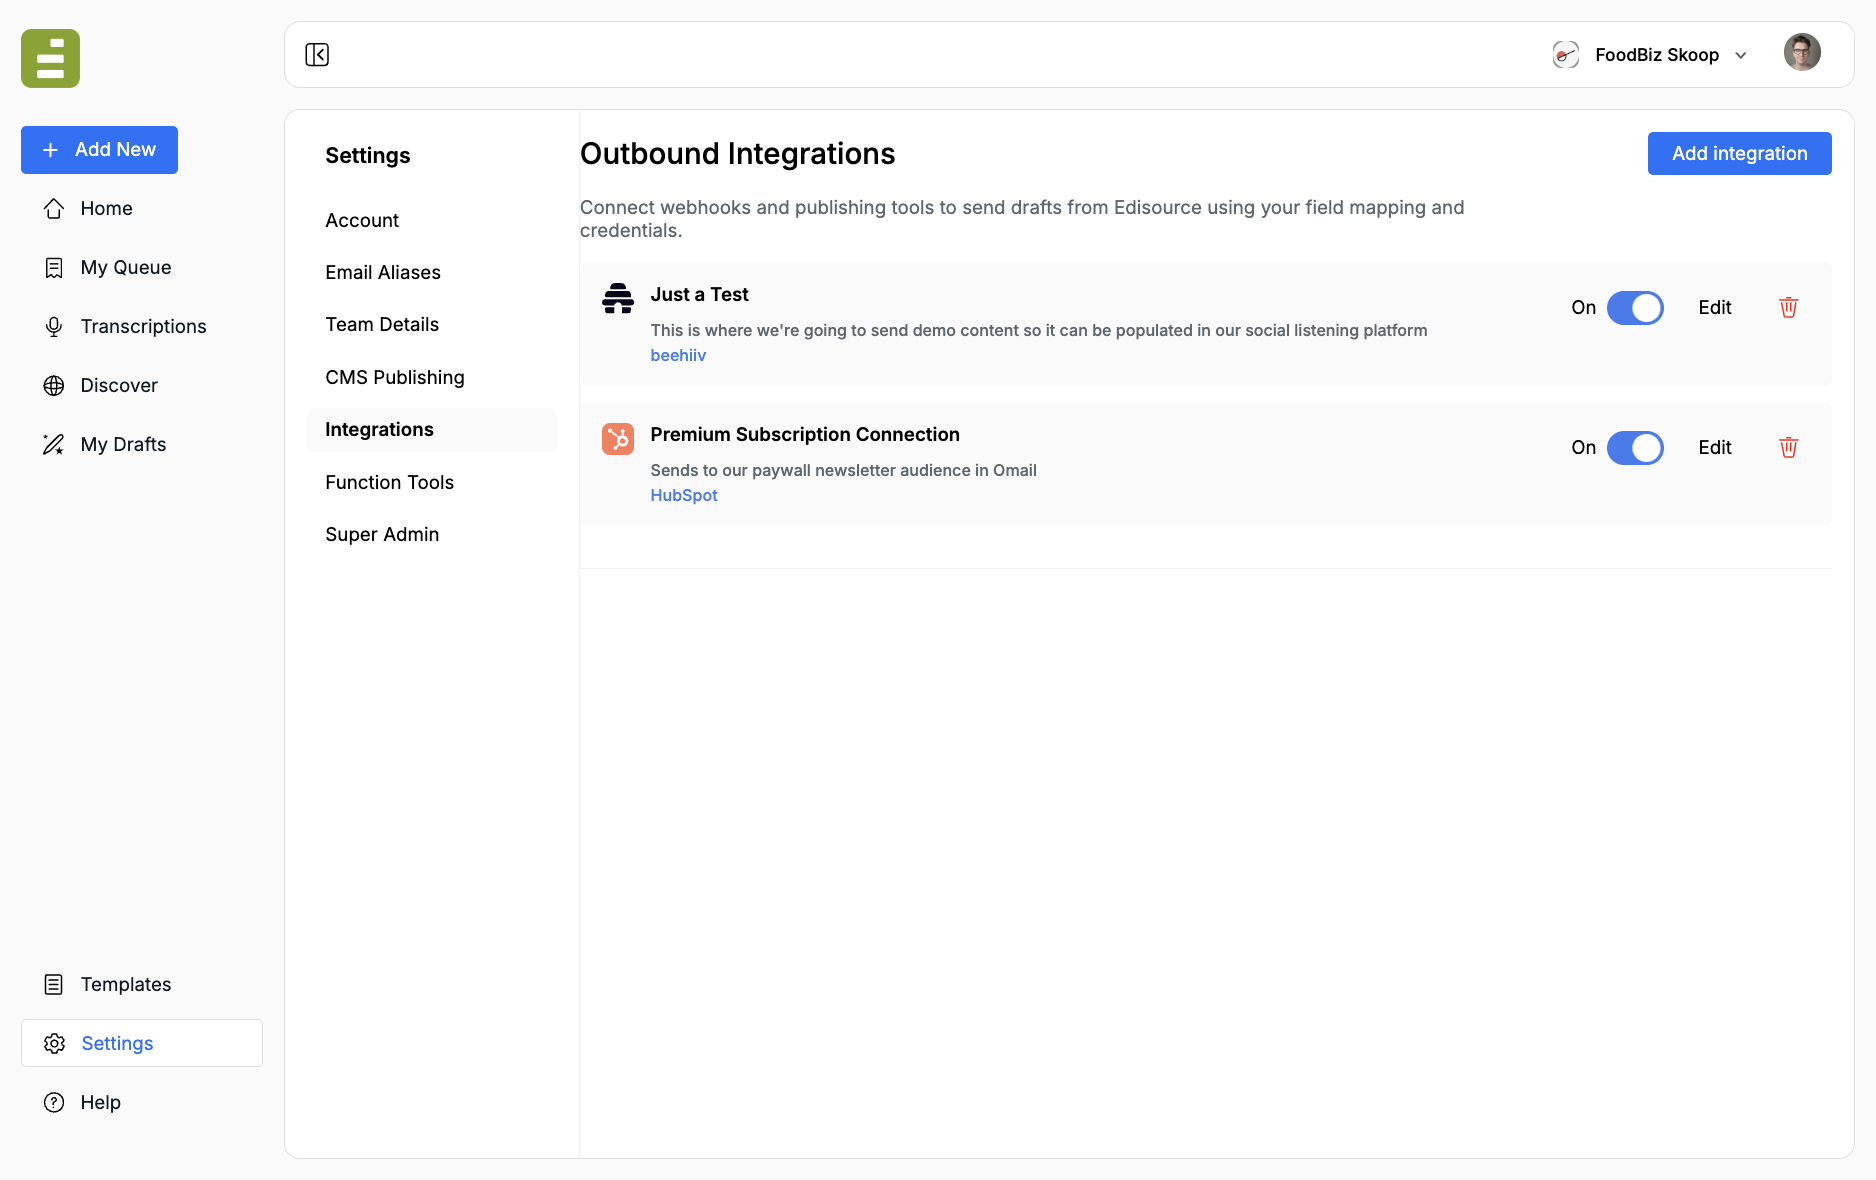The width and height of the screenshot is (1876, 1180).
Task: Select Settings in the left sidebar
Action: (141, 1043)
